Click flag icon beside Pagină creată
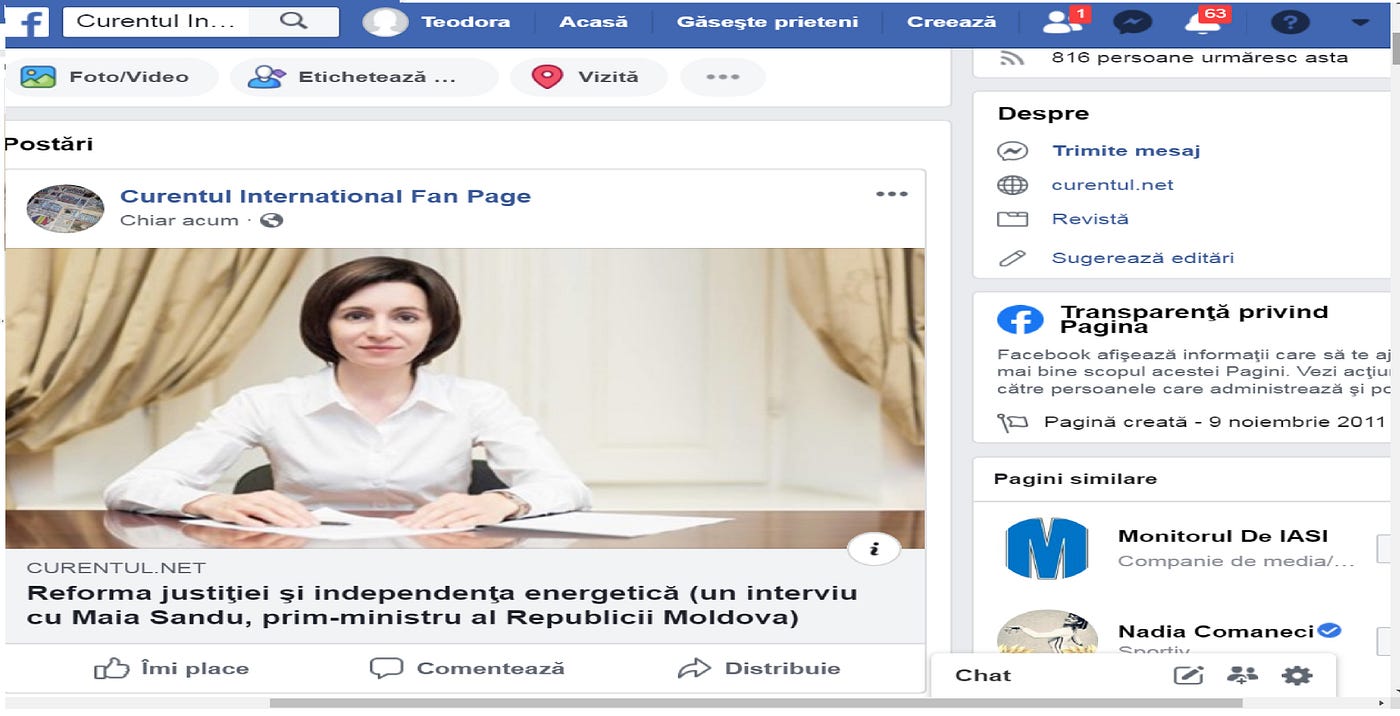This screenshot has width=1400, height=716. point(1013,423)
